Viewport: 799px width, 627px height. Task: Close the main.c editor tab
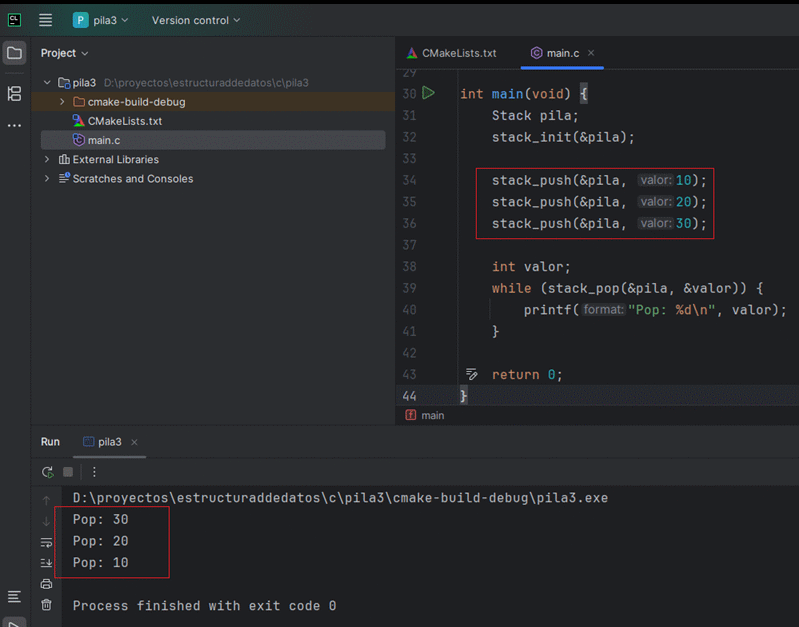[591, 53]
